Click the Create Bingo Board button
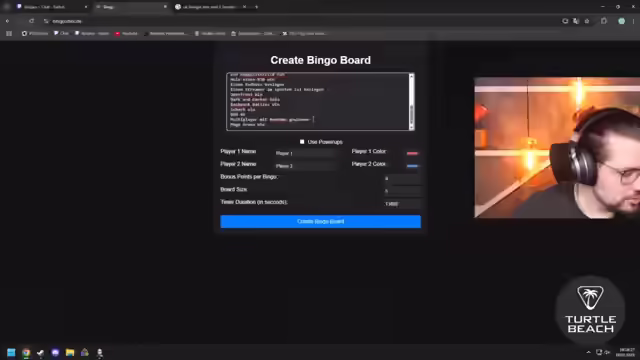Screen dimensions: 640x360 (x=320, y=221)
